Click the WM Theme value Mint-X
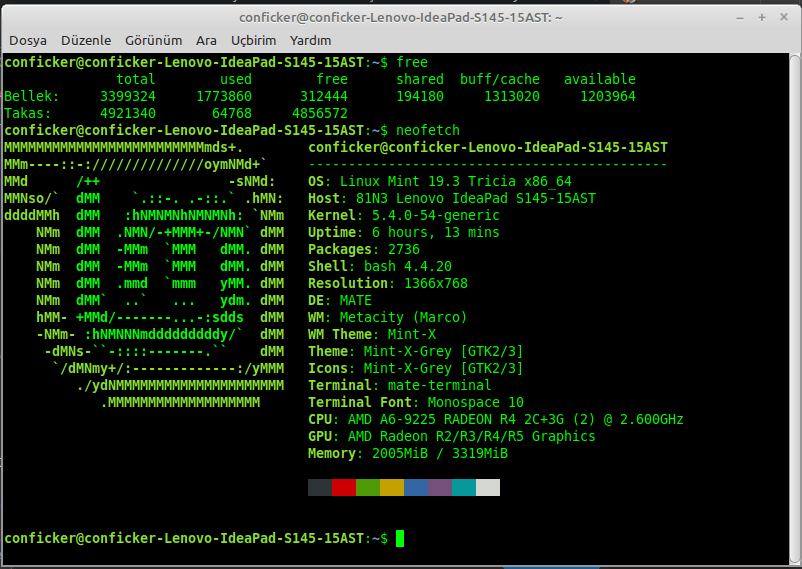 (412, 334)
